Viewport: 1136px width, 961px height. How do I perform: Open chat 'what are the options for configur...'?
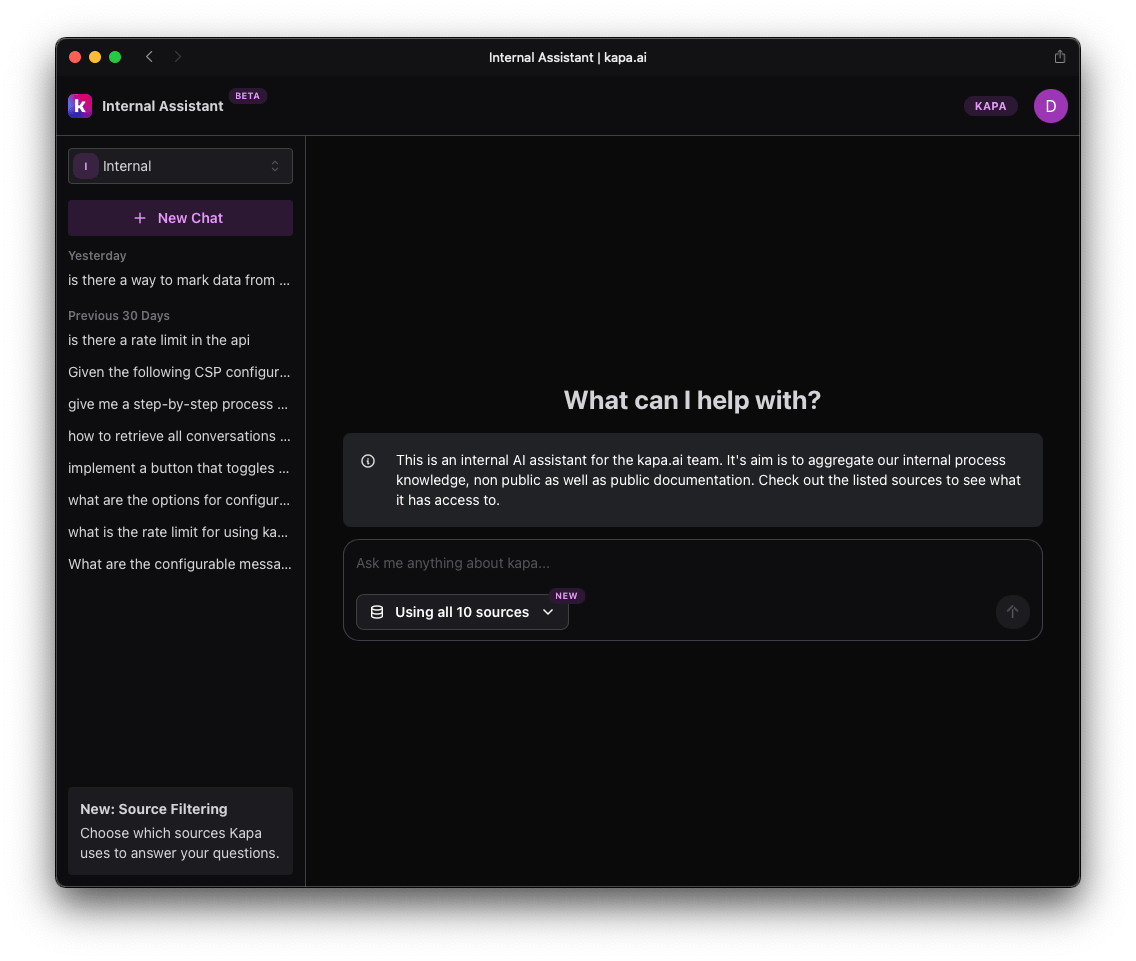pyautogui.click(x=179, y=500)
